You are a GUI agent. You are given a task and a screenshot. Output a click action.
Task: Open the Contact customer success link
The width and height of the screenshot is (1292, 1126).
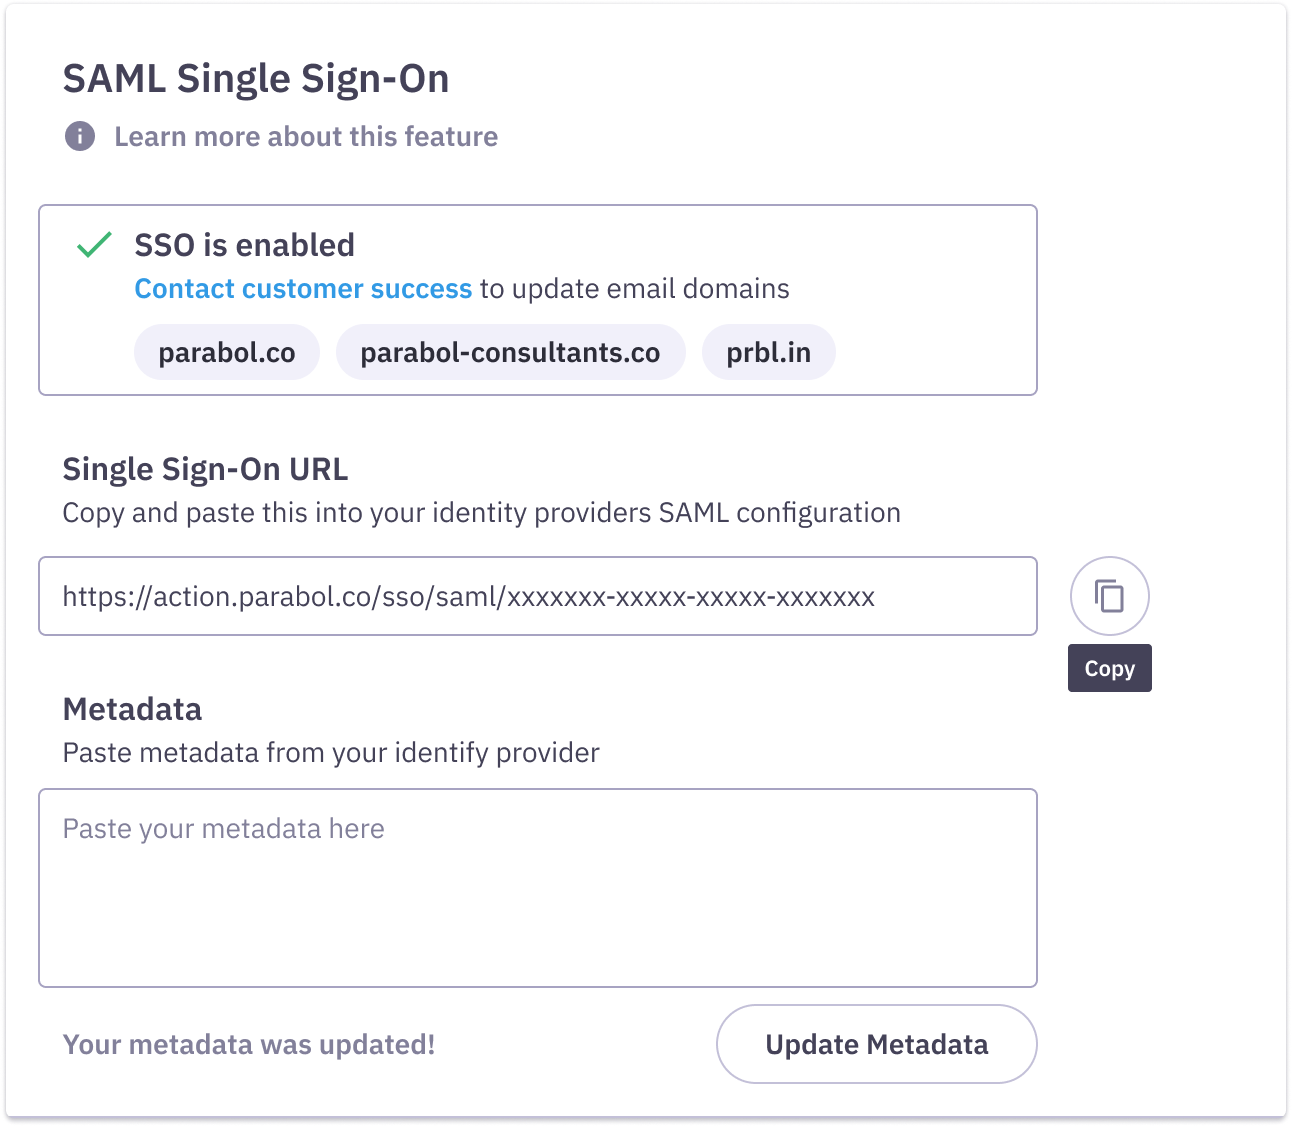[x=303, y=288]
